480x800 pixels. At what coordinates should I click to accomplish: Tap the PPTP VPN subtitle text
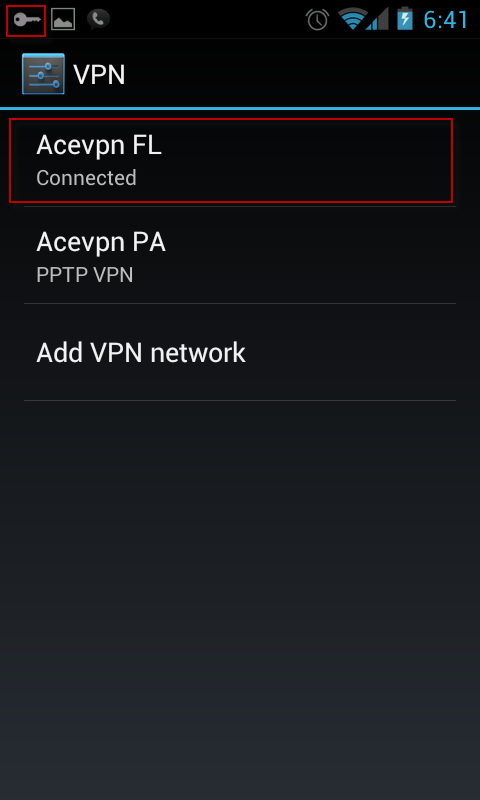click(85, 274)
